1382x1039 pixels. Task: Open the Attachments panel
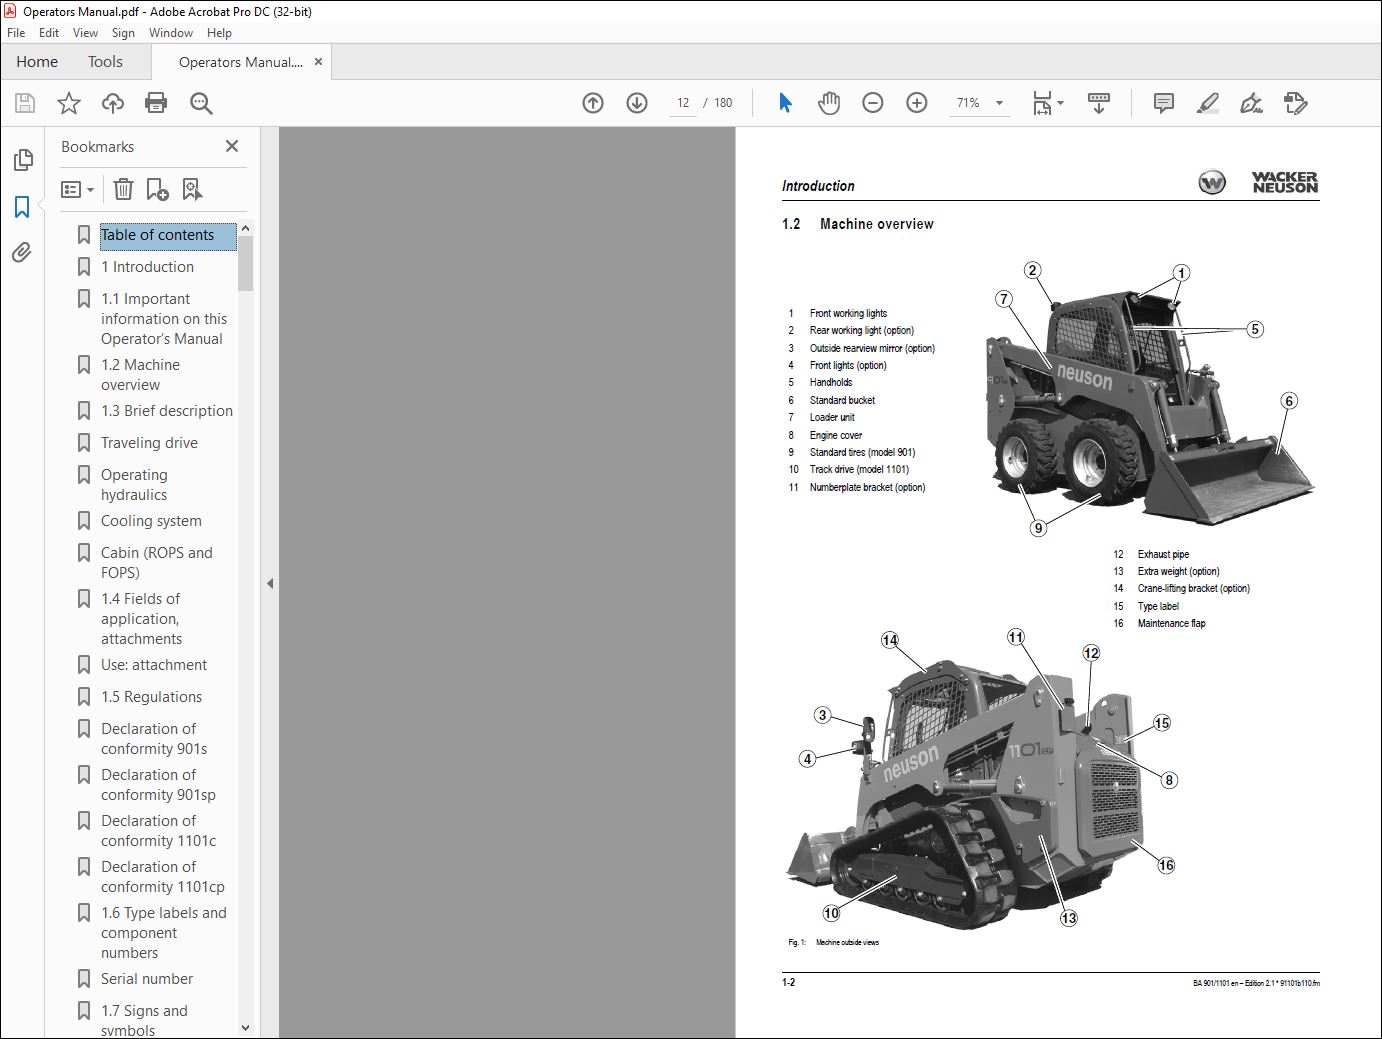pos(22,253)
